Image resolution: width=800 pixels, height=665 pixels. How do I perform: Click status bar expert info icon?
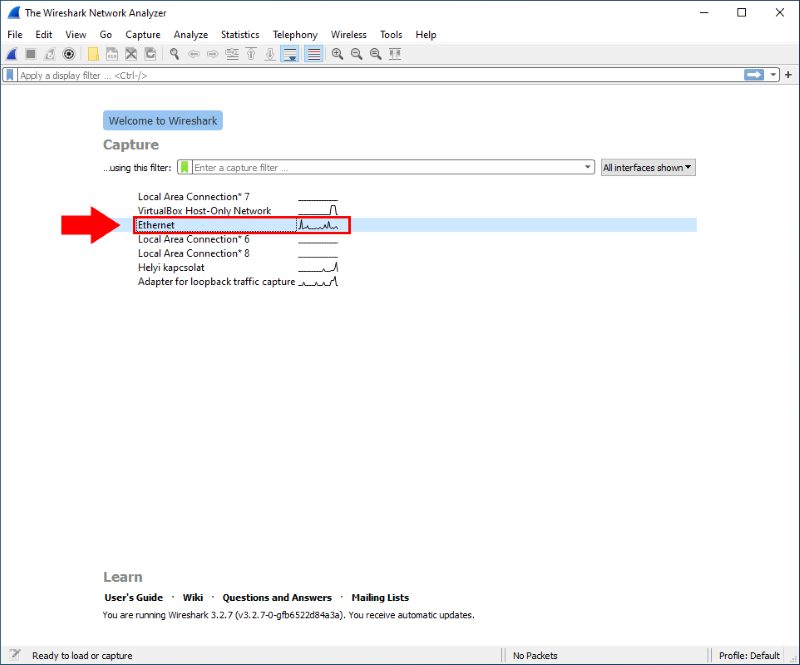[15, 655]
